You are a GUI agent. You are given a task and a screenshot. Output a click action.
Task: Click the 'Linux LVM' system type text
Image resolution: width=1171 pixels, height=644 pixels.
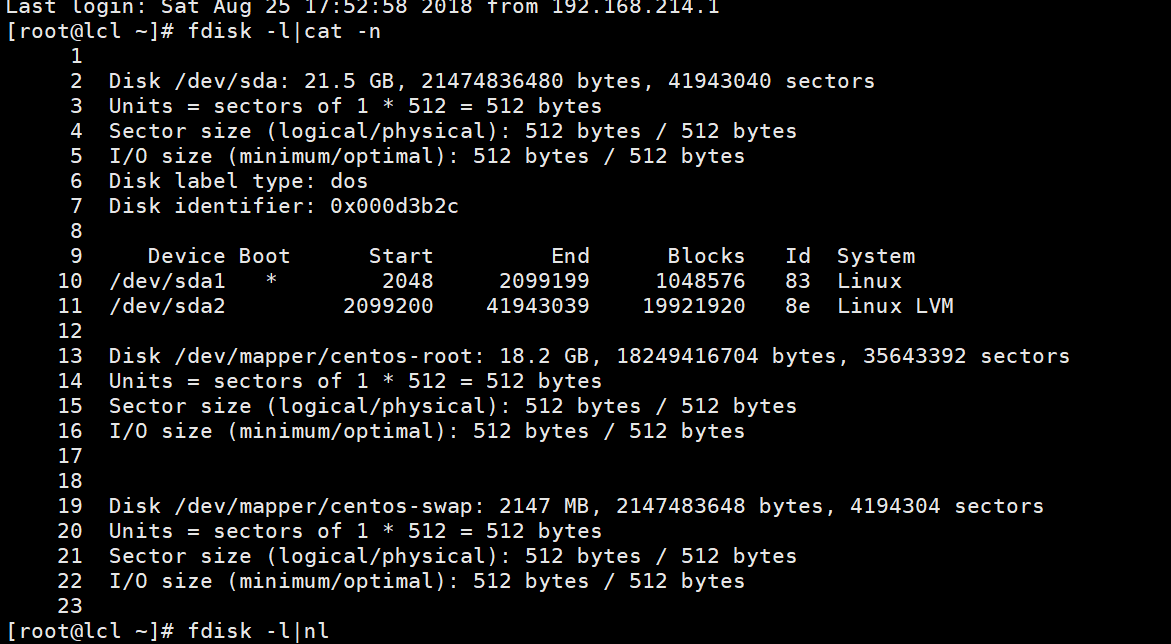[895, 306]
